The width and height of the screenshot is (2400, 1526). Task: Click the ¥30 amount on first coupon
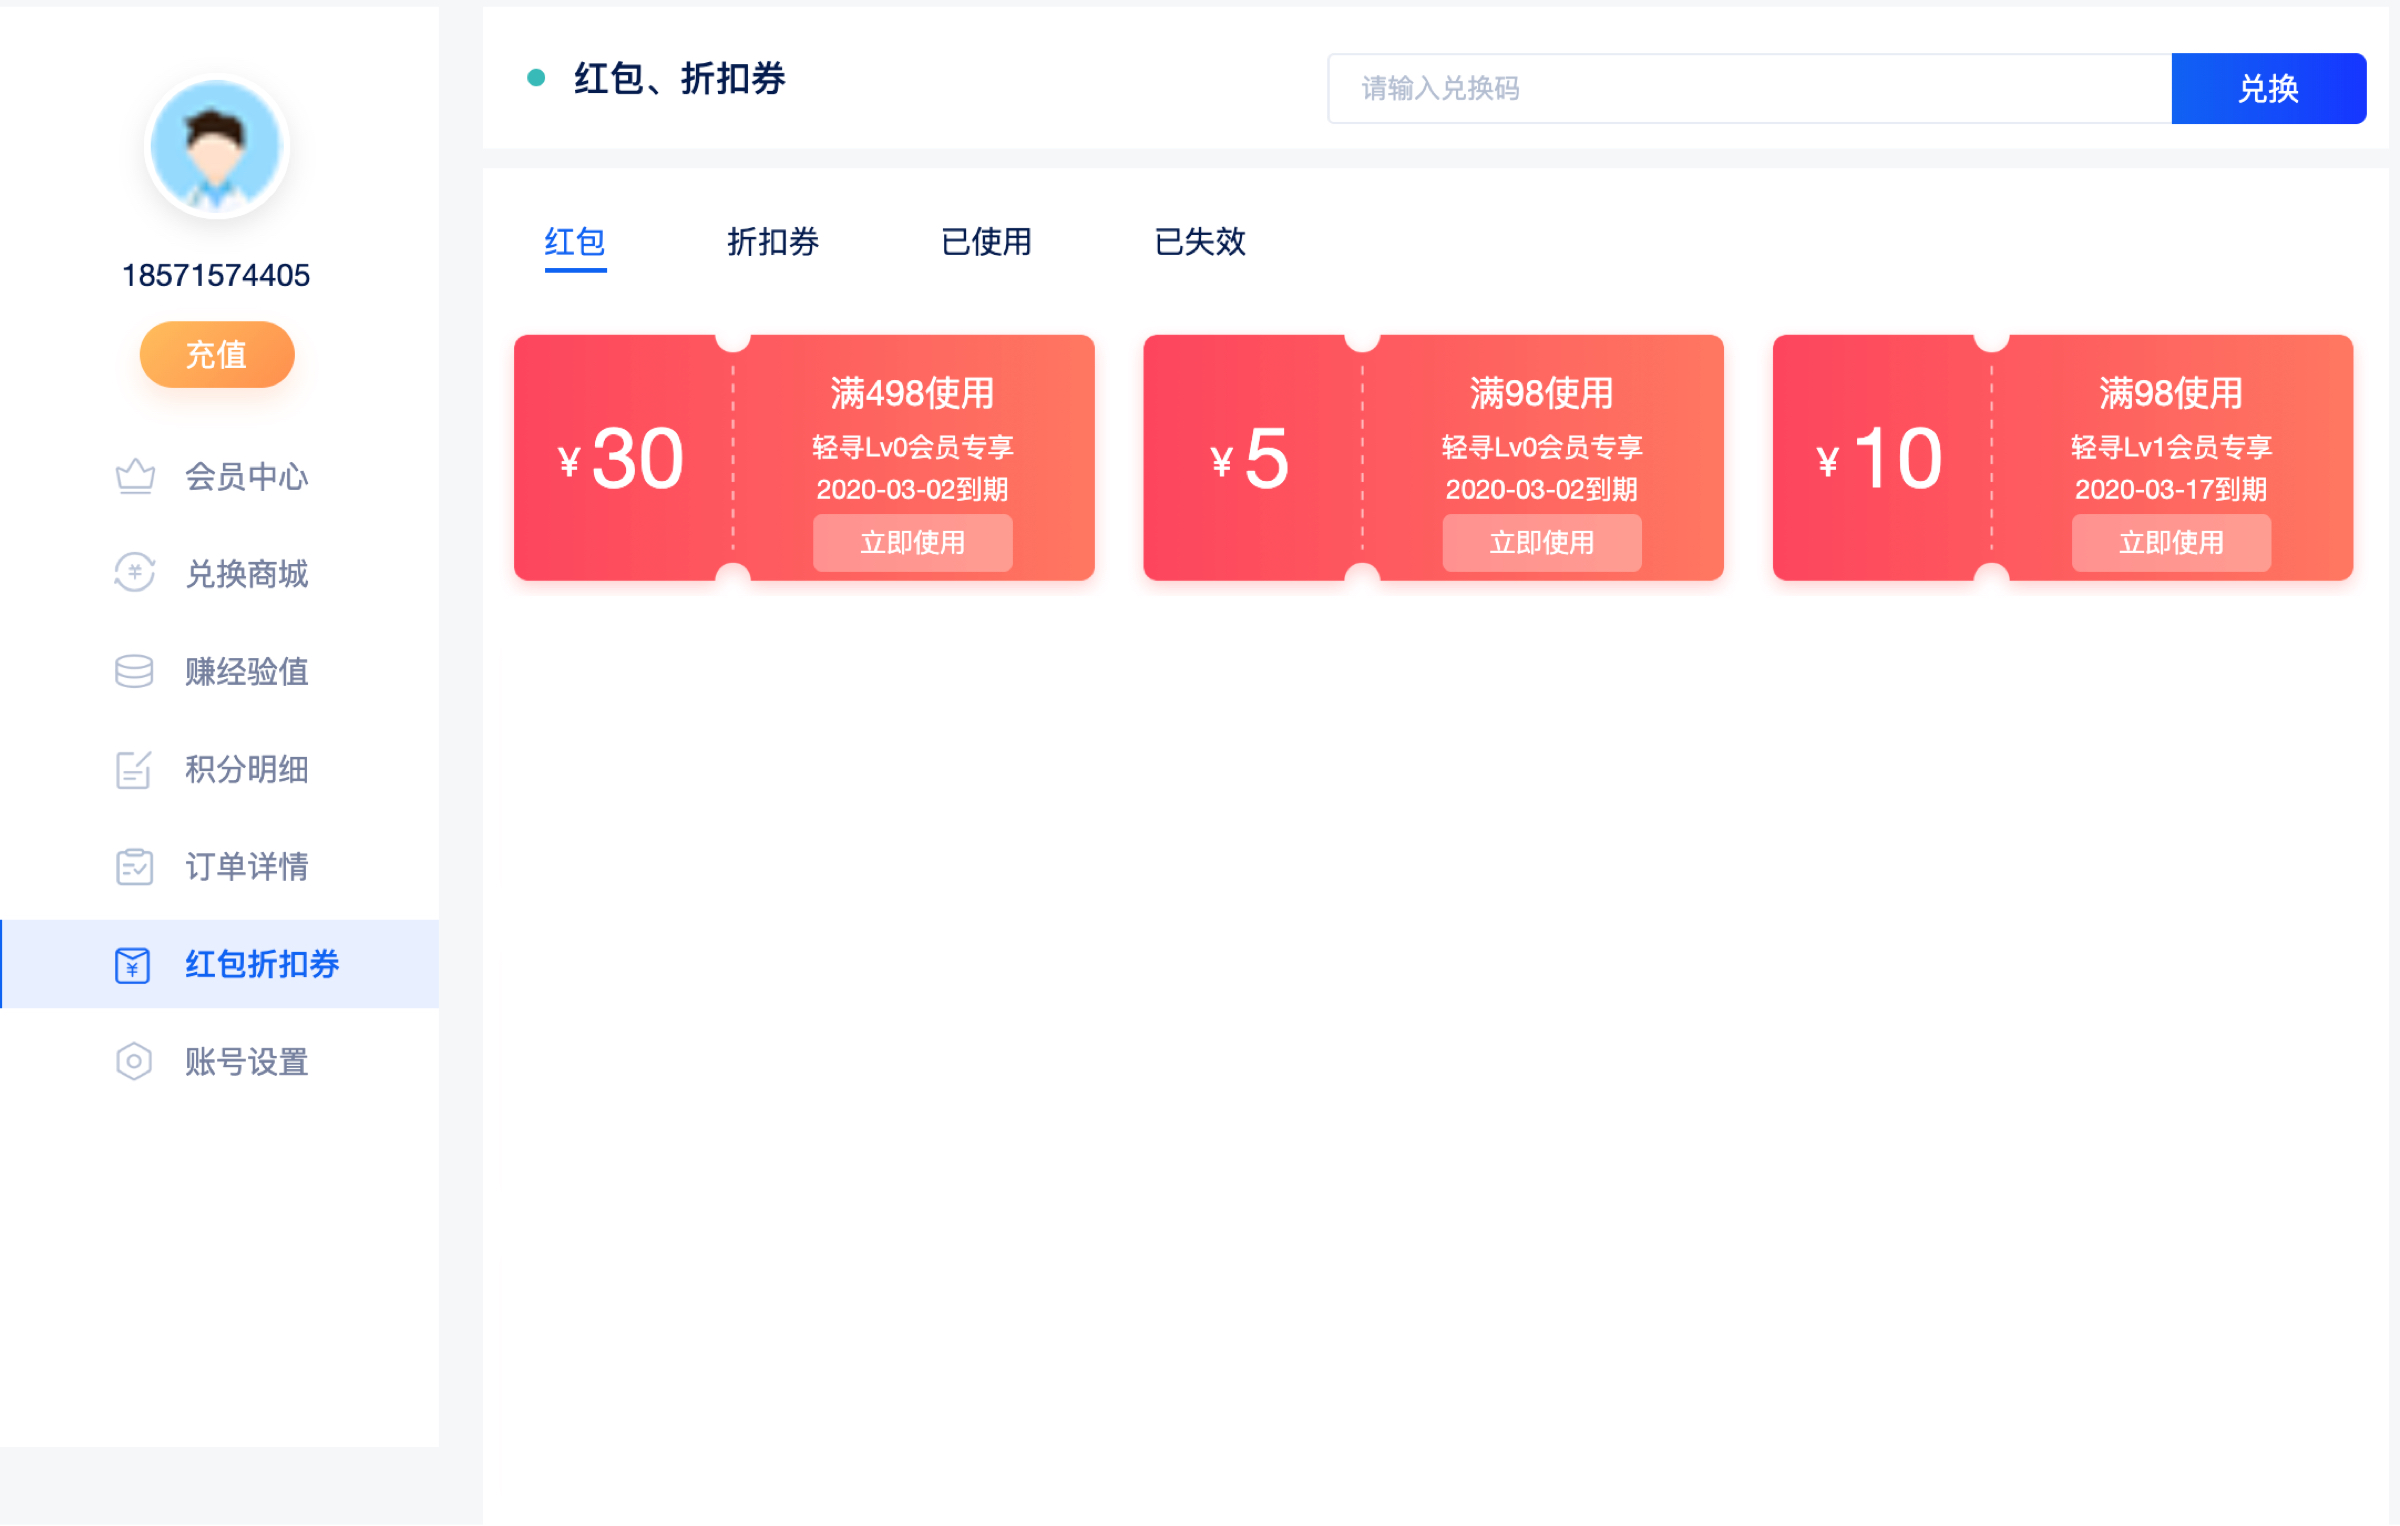[x=621, y=459]
